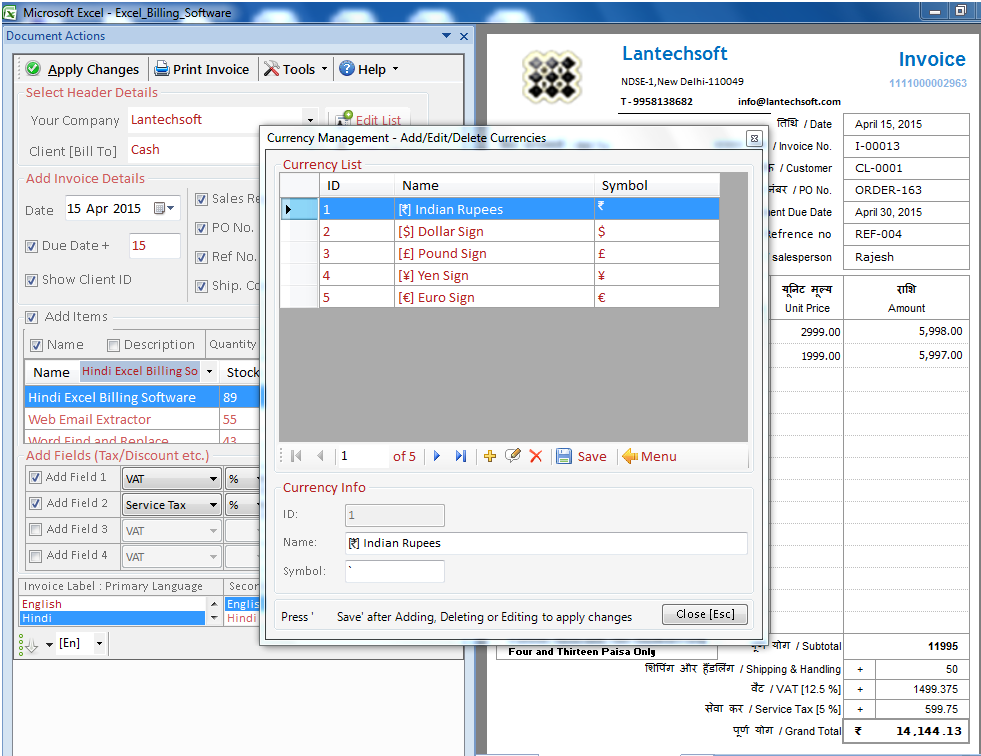The width and height of the screenshot is (981, 756).
Task: Open the Tools menu in Document Actions
Action: (x=295, y=69)
